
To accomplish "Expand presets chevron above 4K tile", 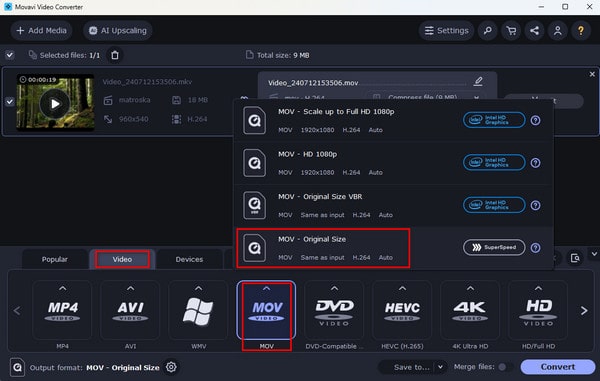I will (470, 288).
